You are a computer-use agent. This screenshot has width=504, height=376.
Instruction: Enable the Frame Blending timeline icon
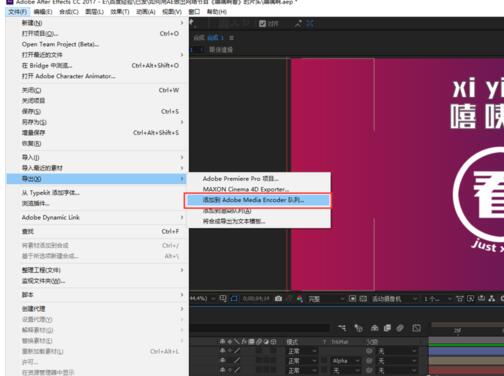point(387,328)
